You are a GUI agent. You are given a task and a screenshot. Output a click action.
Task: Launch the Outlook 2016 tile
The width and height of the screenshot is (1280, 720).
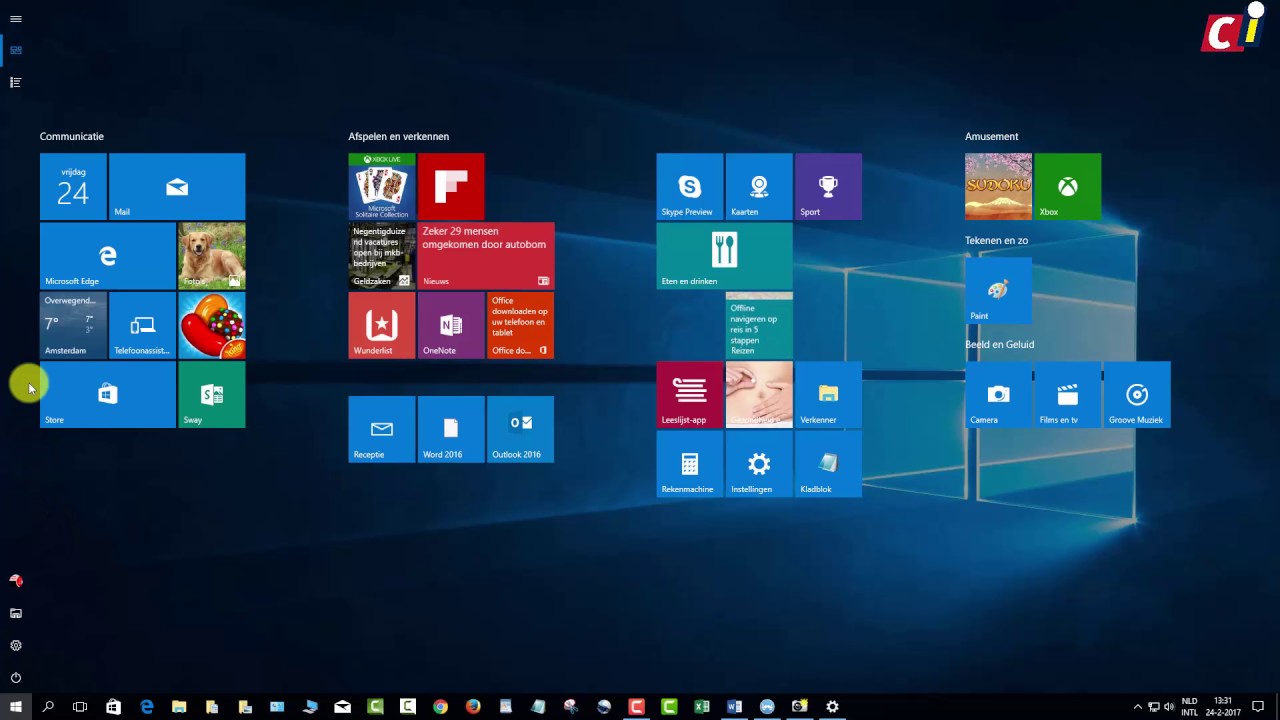(520, 429)
